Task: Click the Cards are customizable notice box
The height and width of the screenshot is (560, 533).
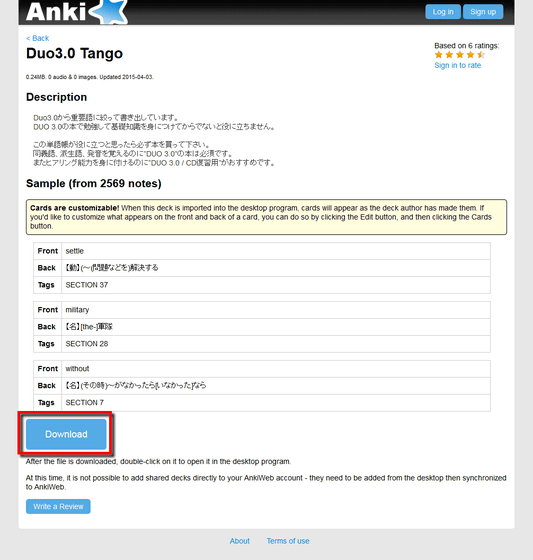Action: (x=266, y=217)
